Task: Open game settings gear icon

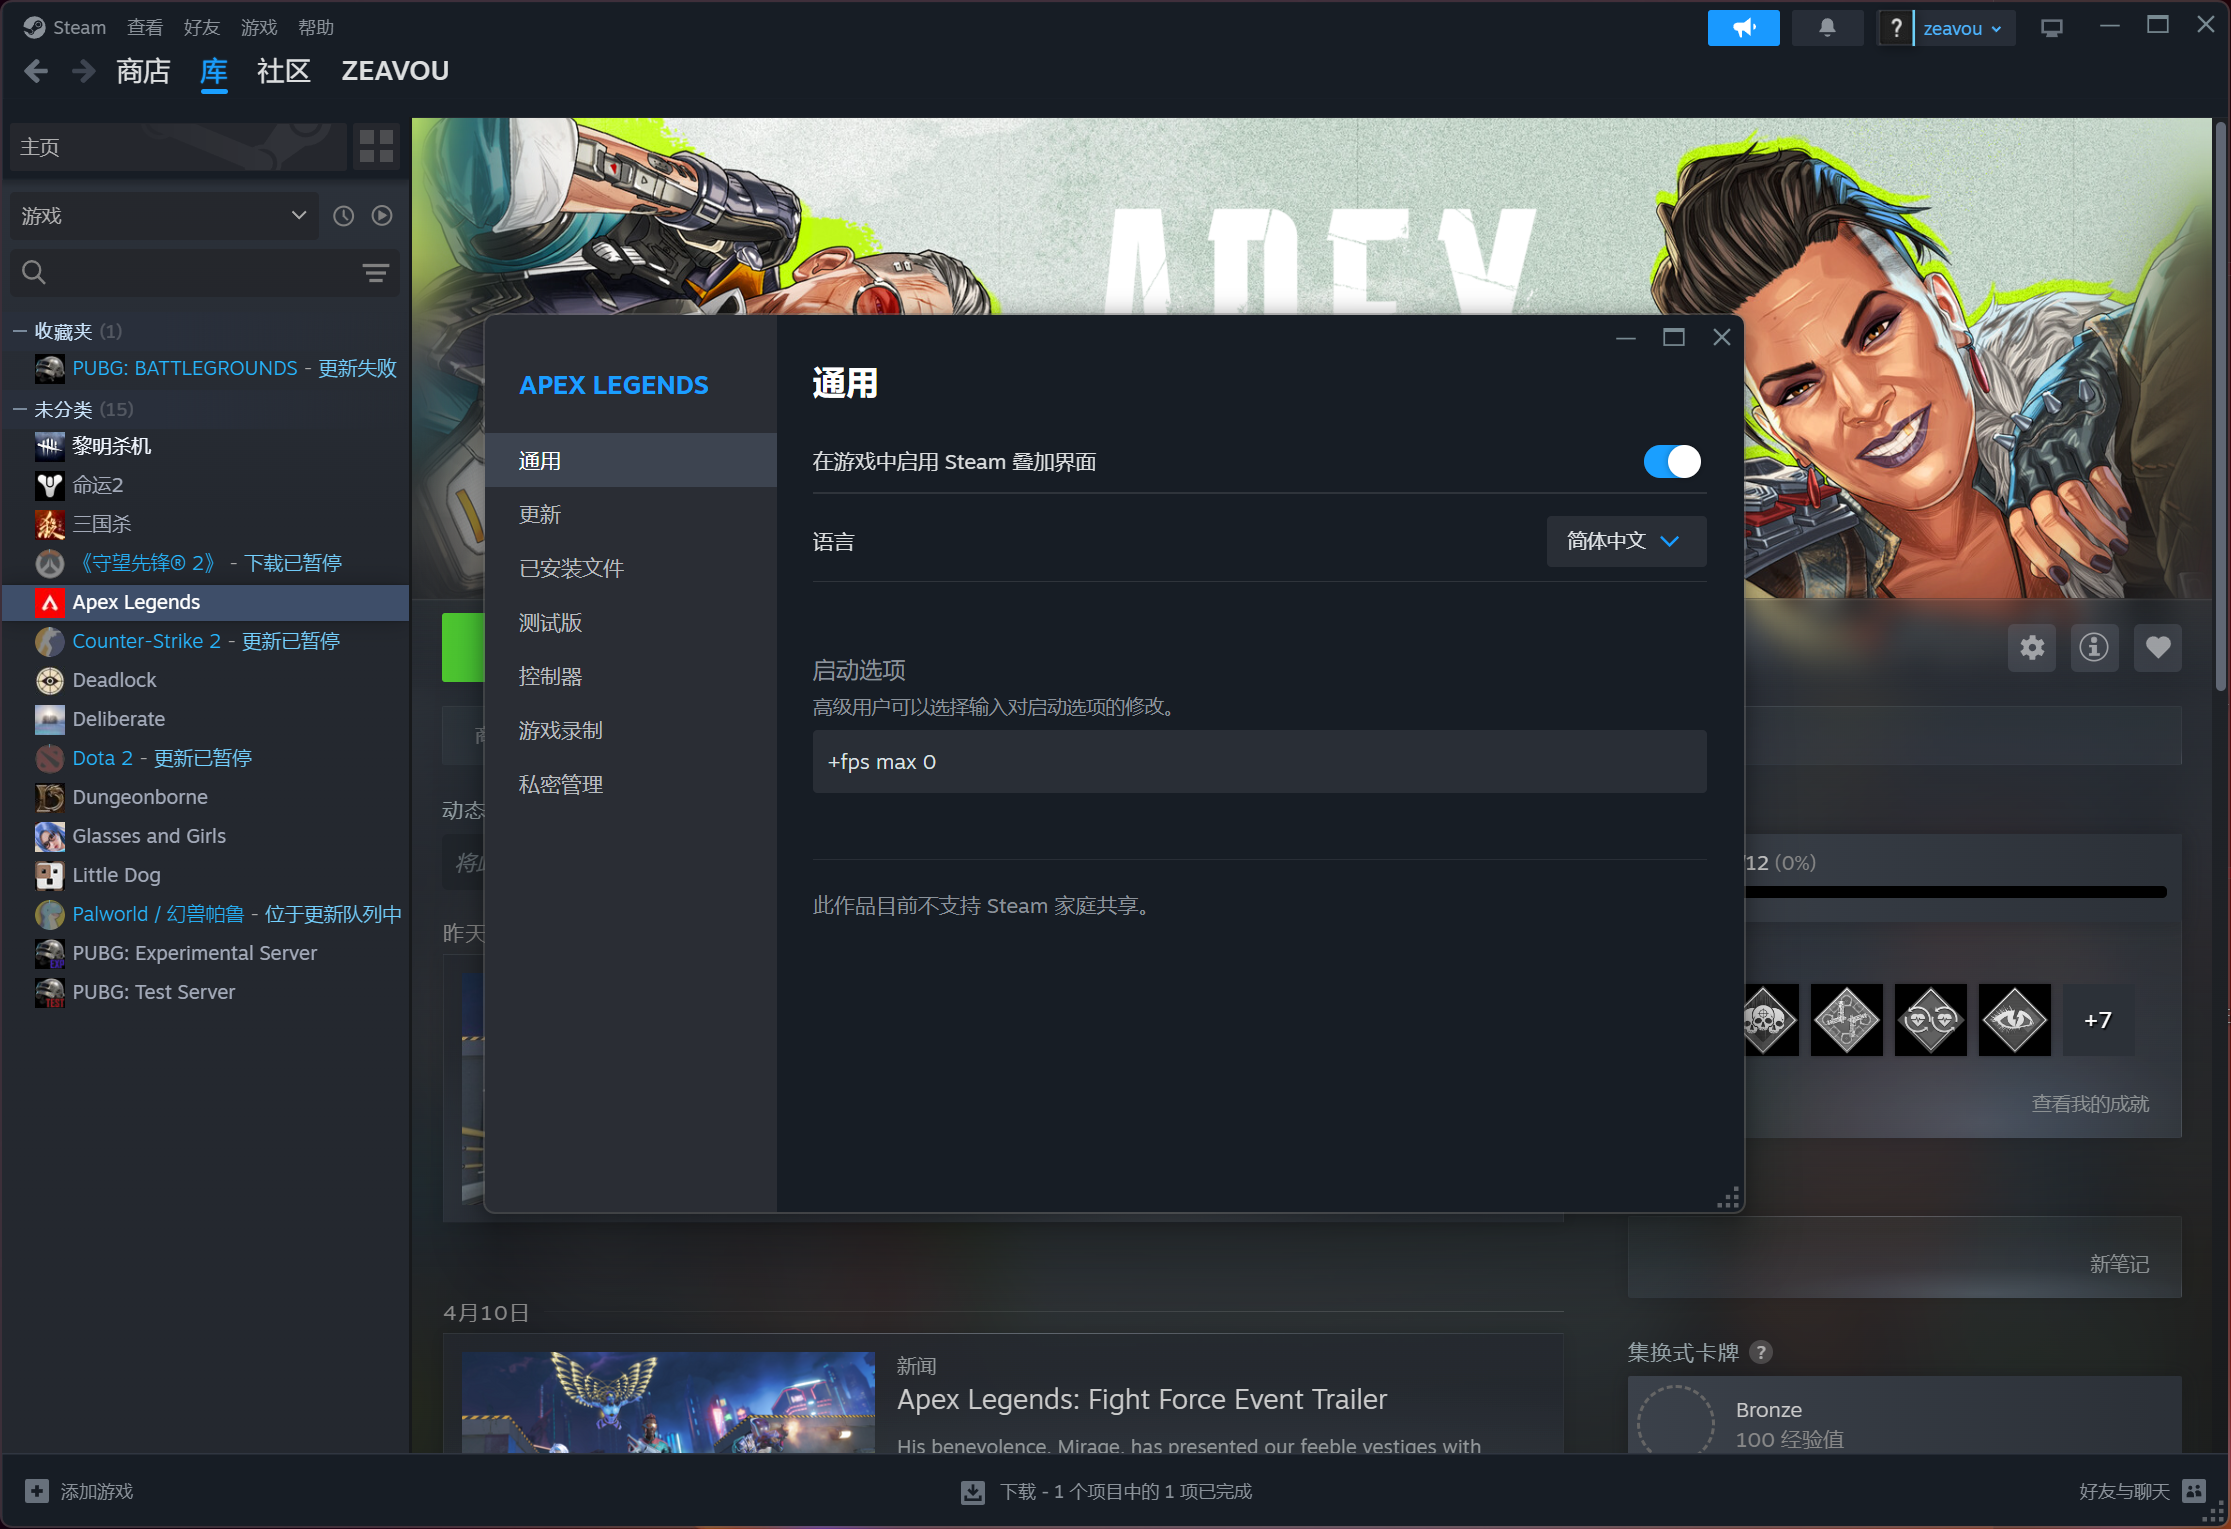Action: [x=2032, y=648]
